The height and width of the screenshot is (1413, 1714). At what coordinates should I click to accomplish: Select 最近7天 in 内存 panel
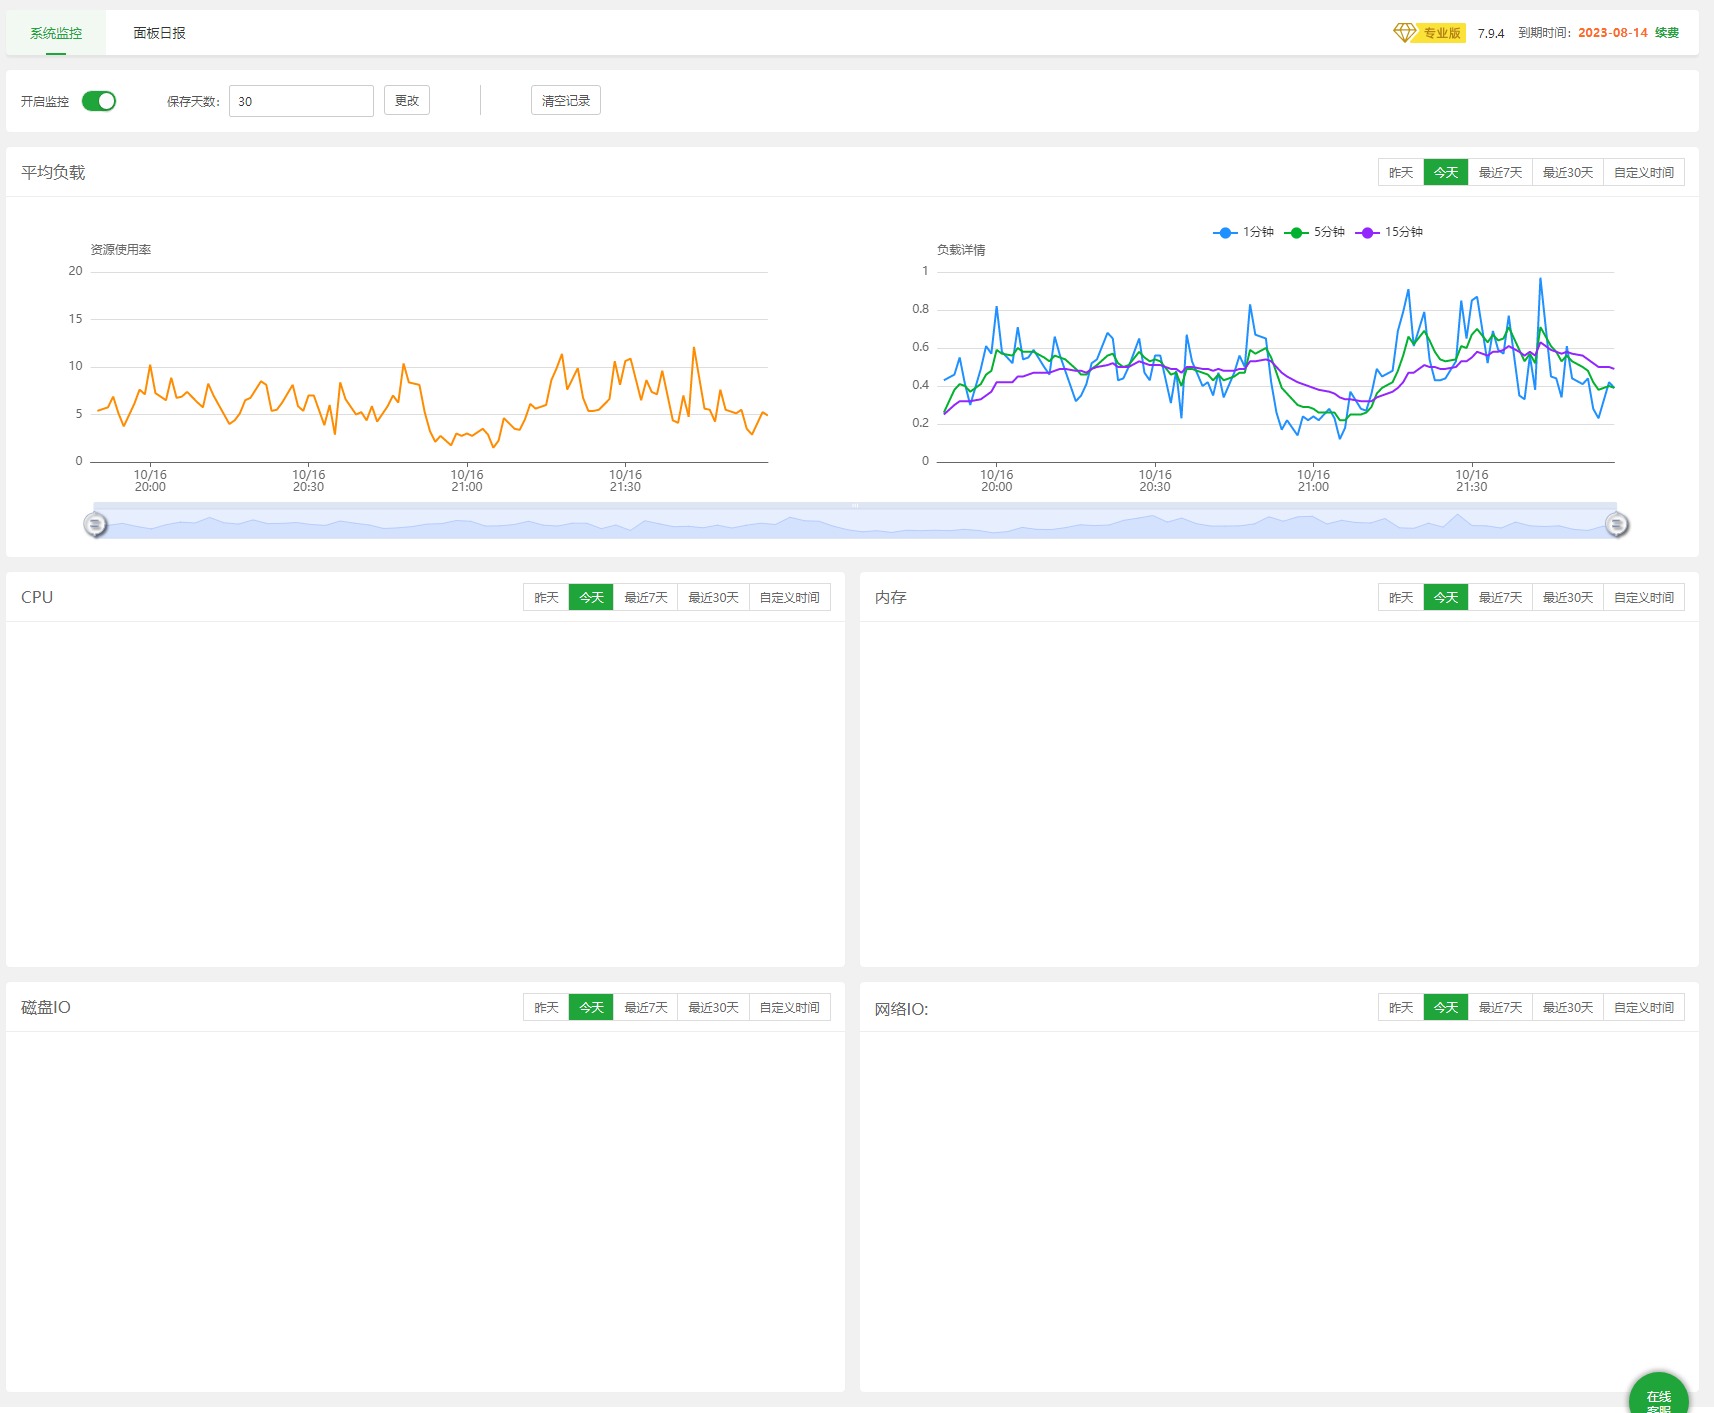pyautogui.click(x=1500, y=598)
